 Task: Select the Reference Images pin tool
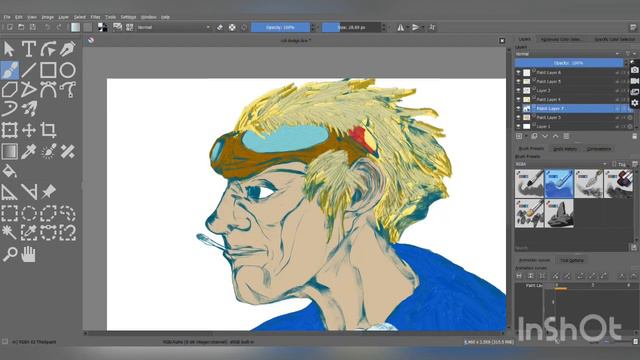click(48, 192)
